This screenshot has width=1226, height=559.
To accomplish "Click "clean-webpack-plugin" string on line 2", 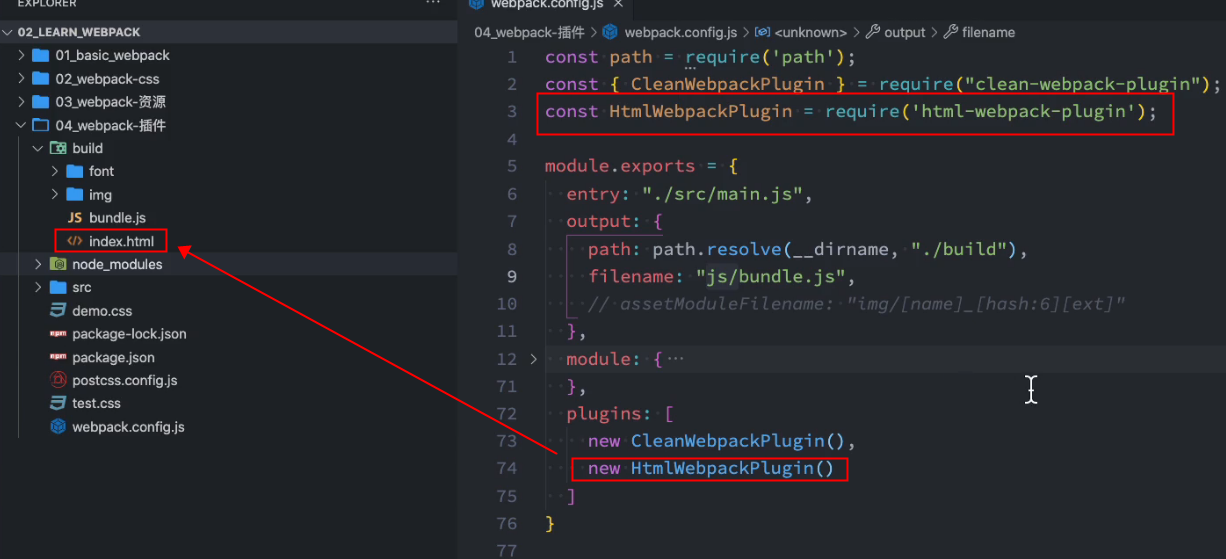I will [x=1083, y=84].
